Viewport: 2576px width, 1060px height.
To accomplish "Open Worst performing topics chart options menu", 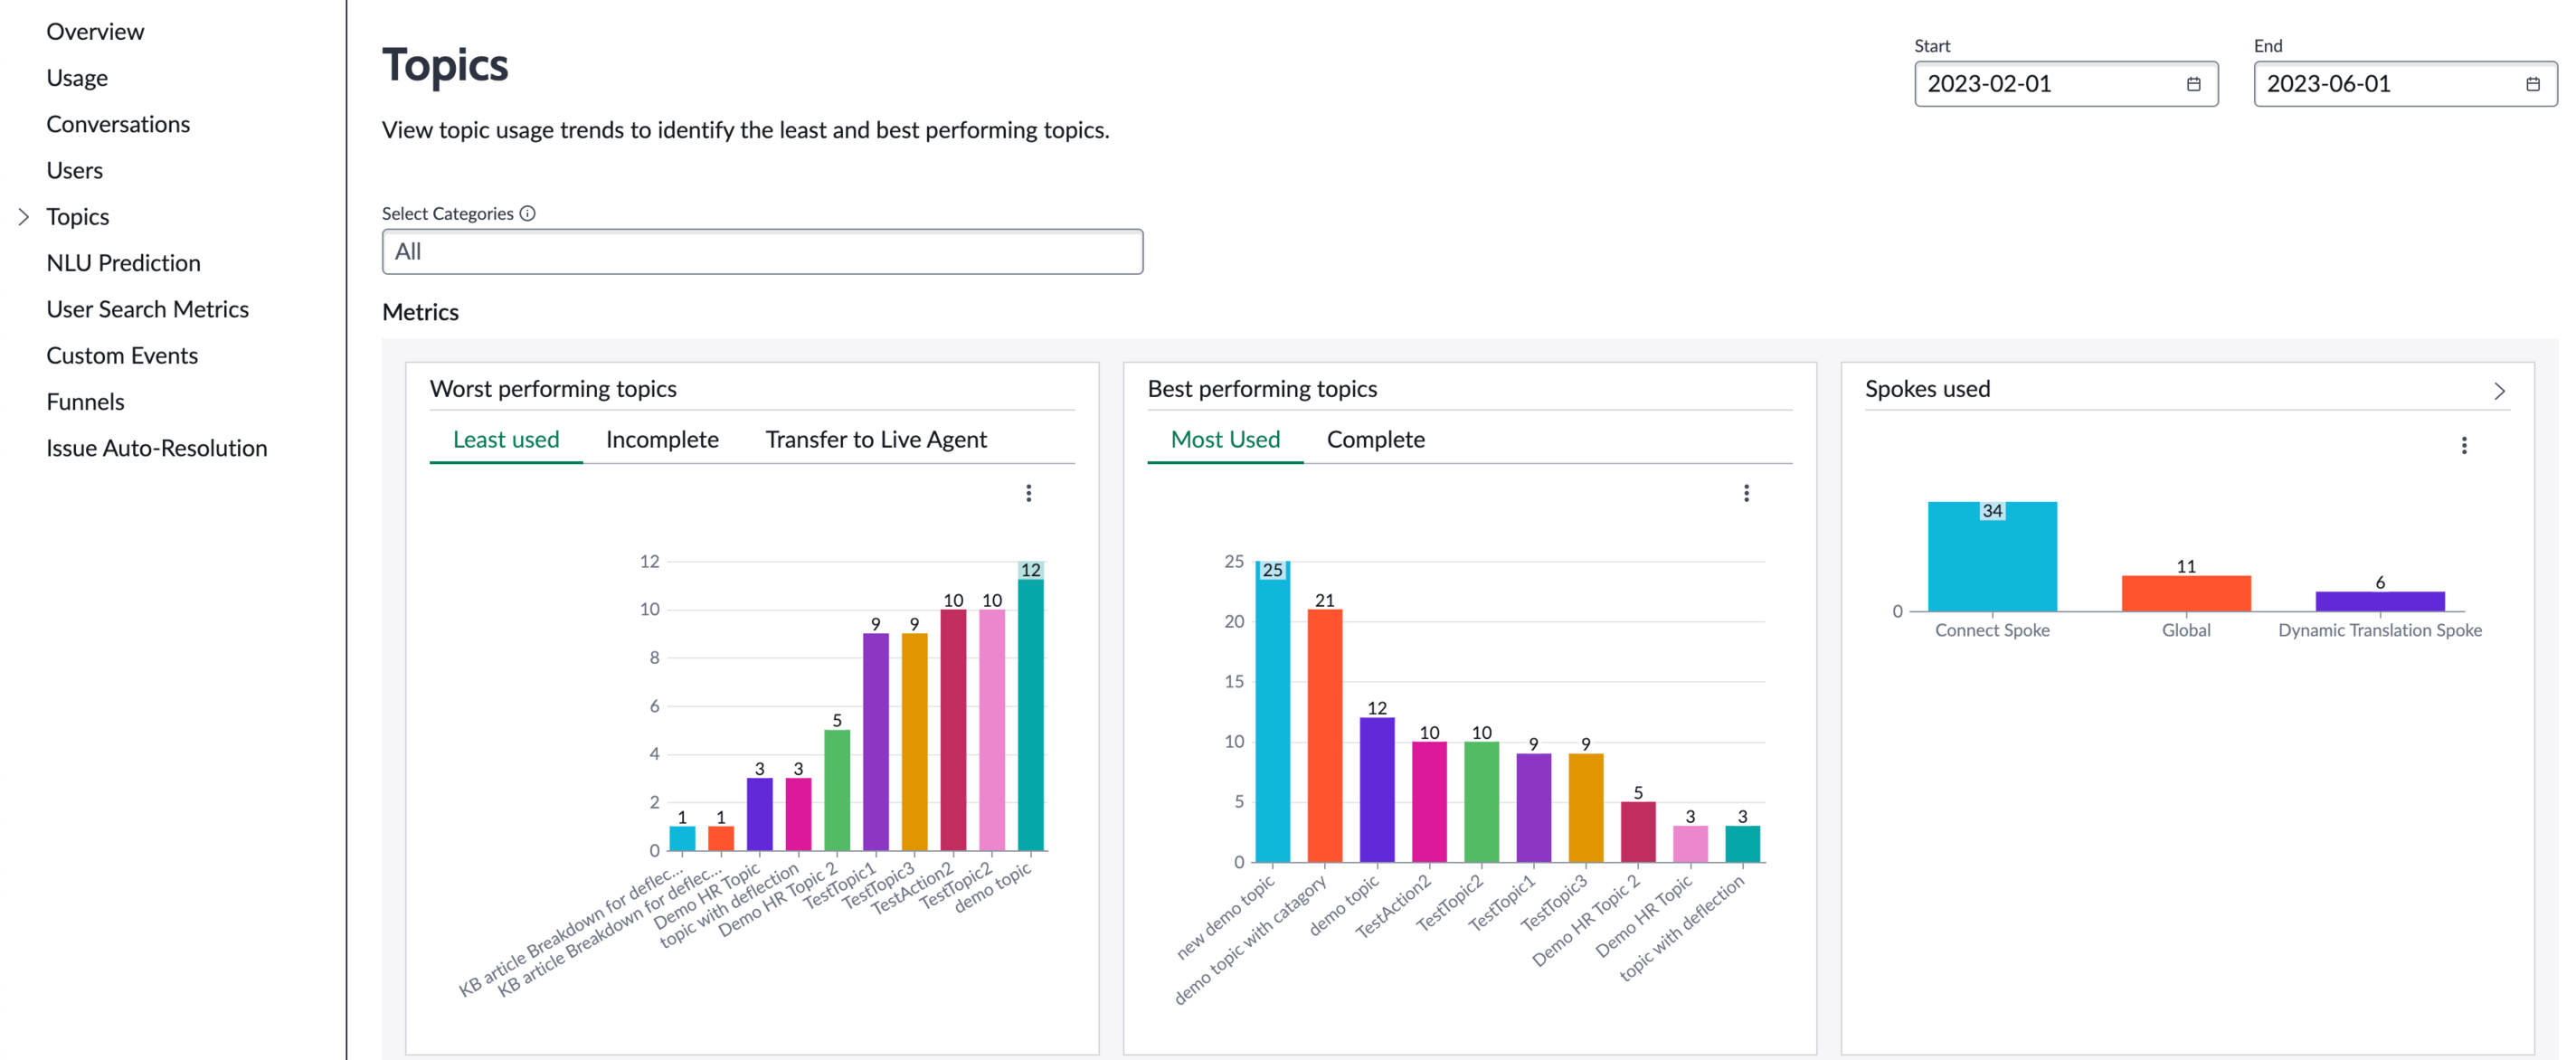I will pyautogui.click(x=1028, y=493).
